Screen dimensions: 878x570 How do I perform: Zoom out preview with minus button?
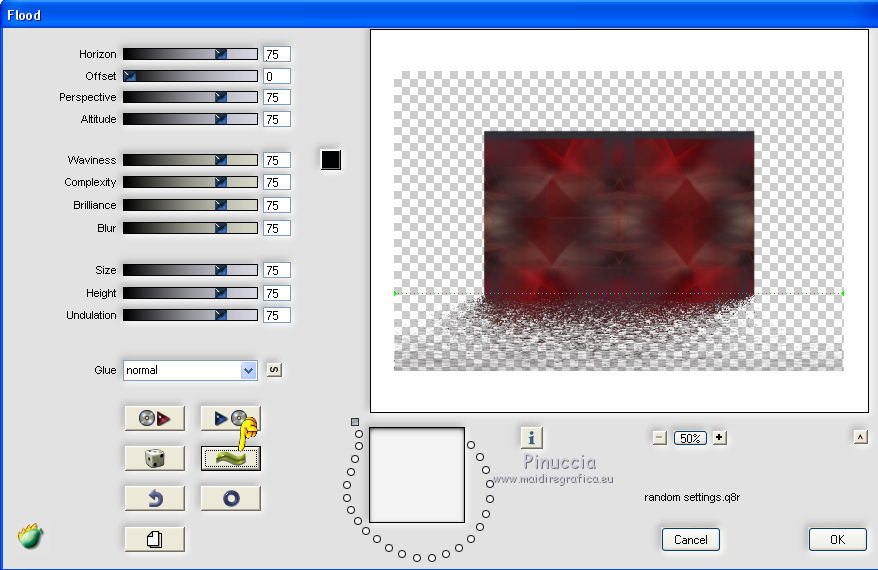pyautogui.click(x=660, y=438)
